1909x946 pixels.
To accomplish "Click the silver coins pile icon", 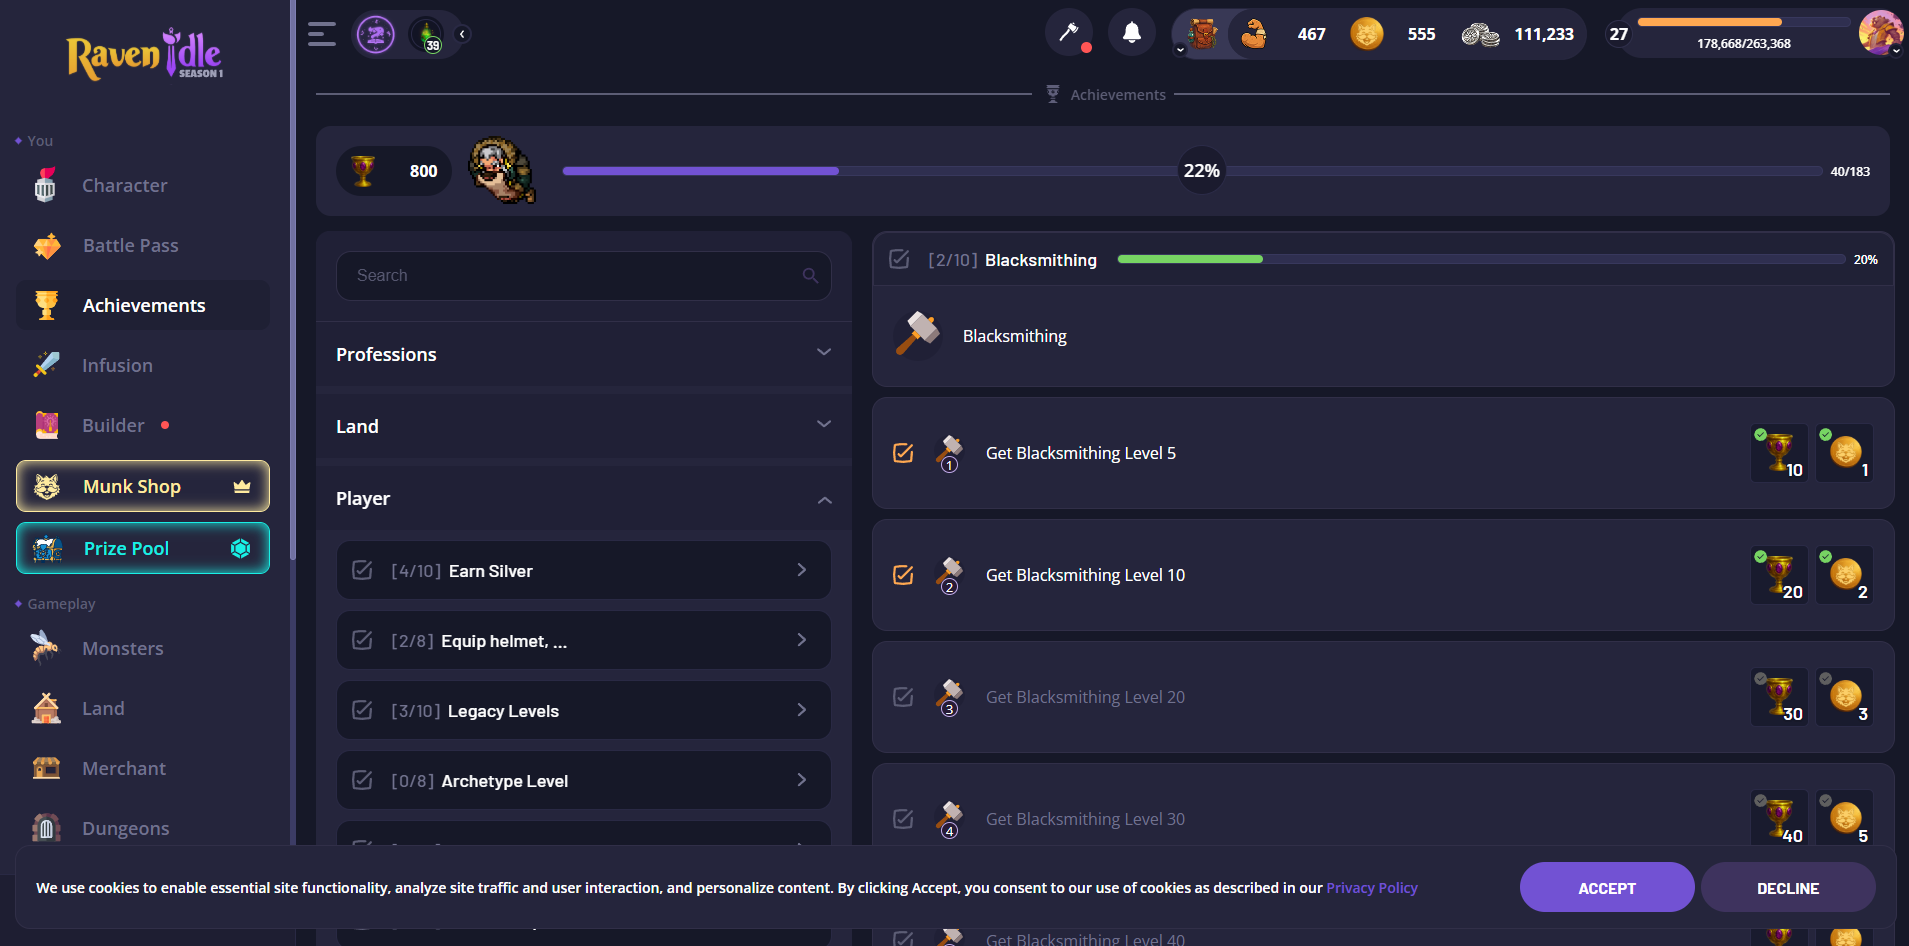I will [x=1480, y=35].
